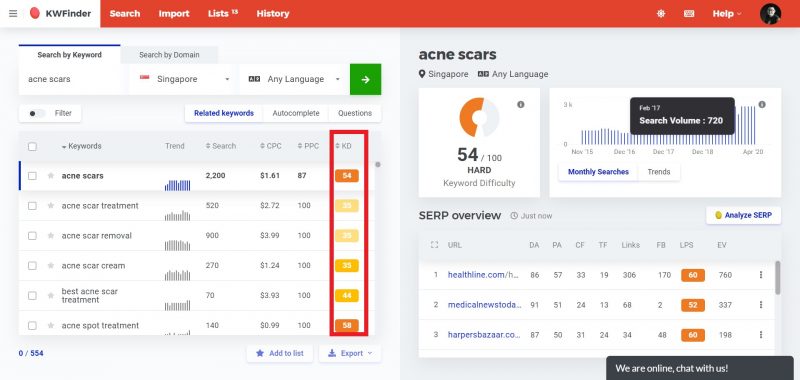The width and height of the screenshot is (800, 380).
Task: Open the user profile avatar
Action: pos(770,14)
